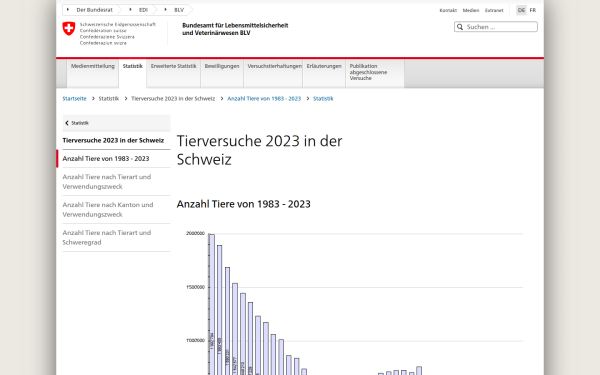Click the page heading Tierversuche 2023 in der Schweiz
This screenshot has height=375, width=600.
tap(259, 150)
